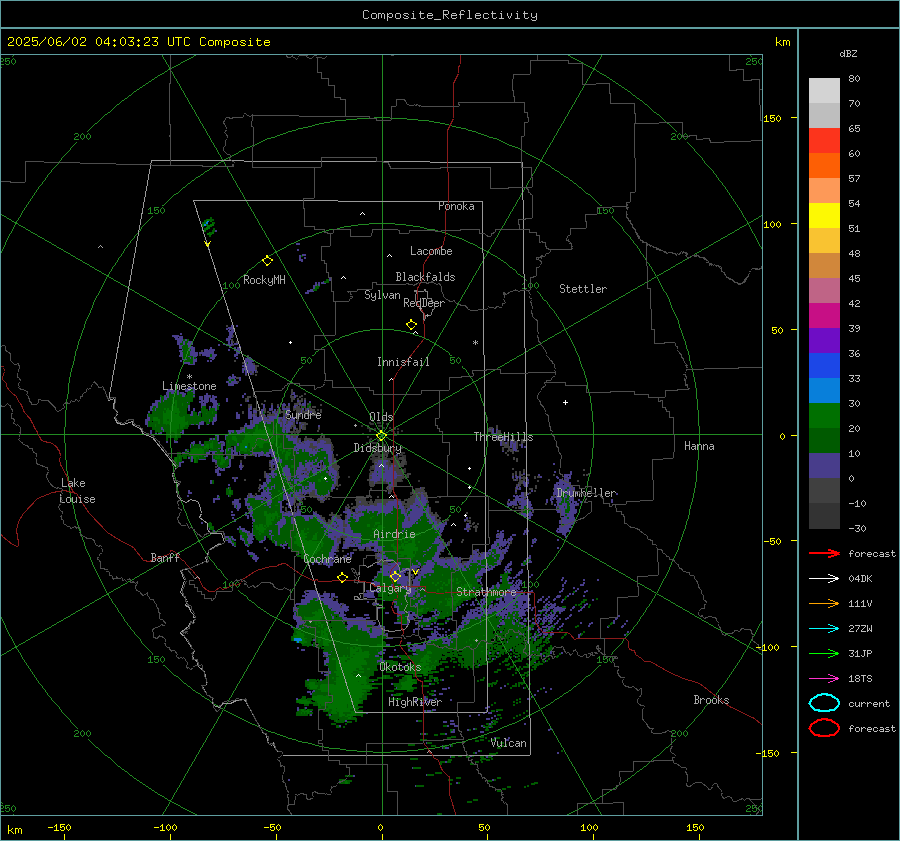Select the light blue 30-33 dBZ swatch
Screen dimensions: 900x841
824,390
